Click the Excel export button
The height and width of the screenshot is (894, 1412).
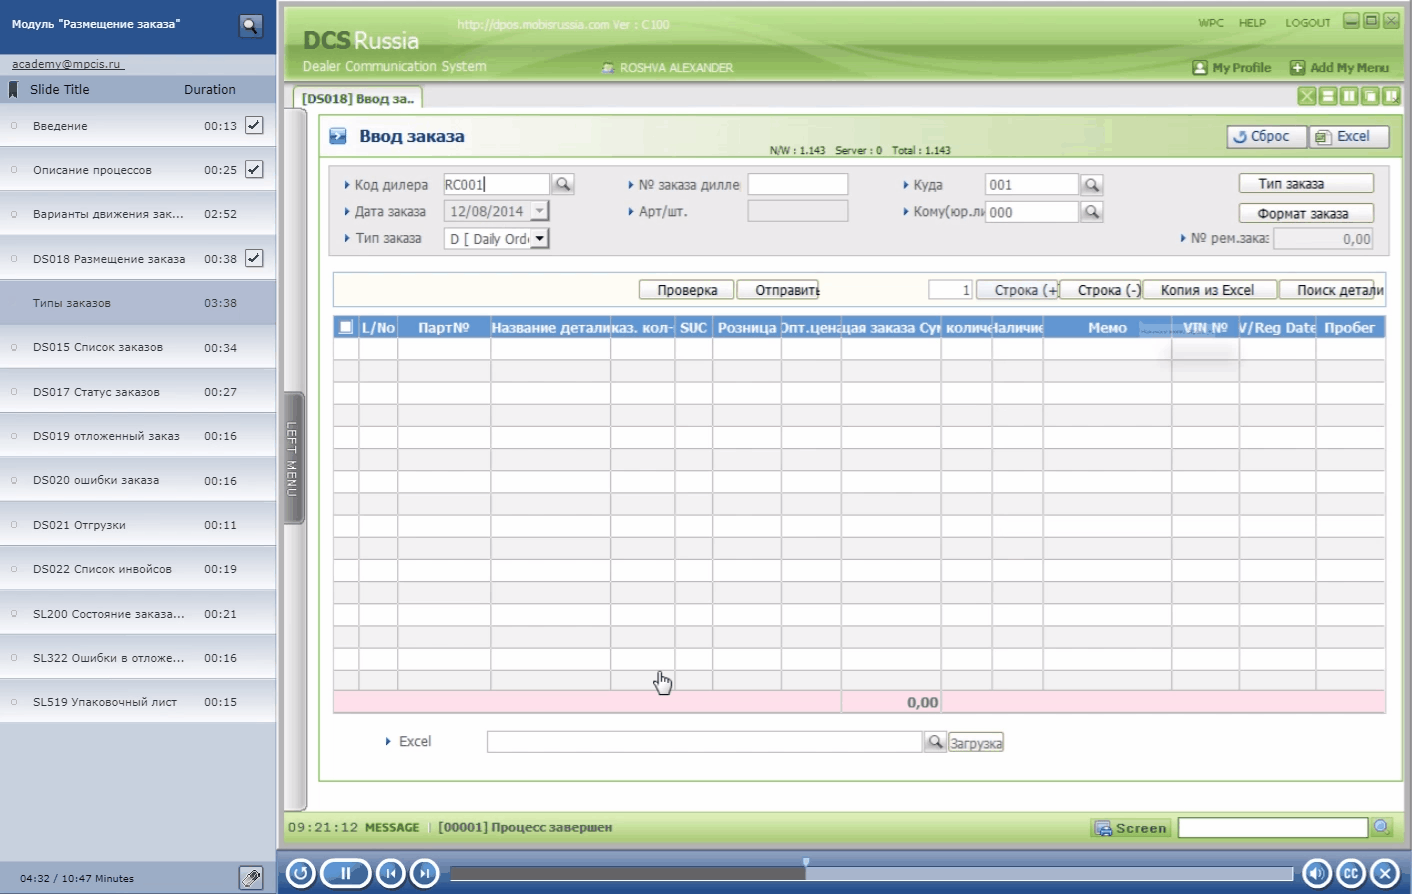(x=1349, y=137)
